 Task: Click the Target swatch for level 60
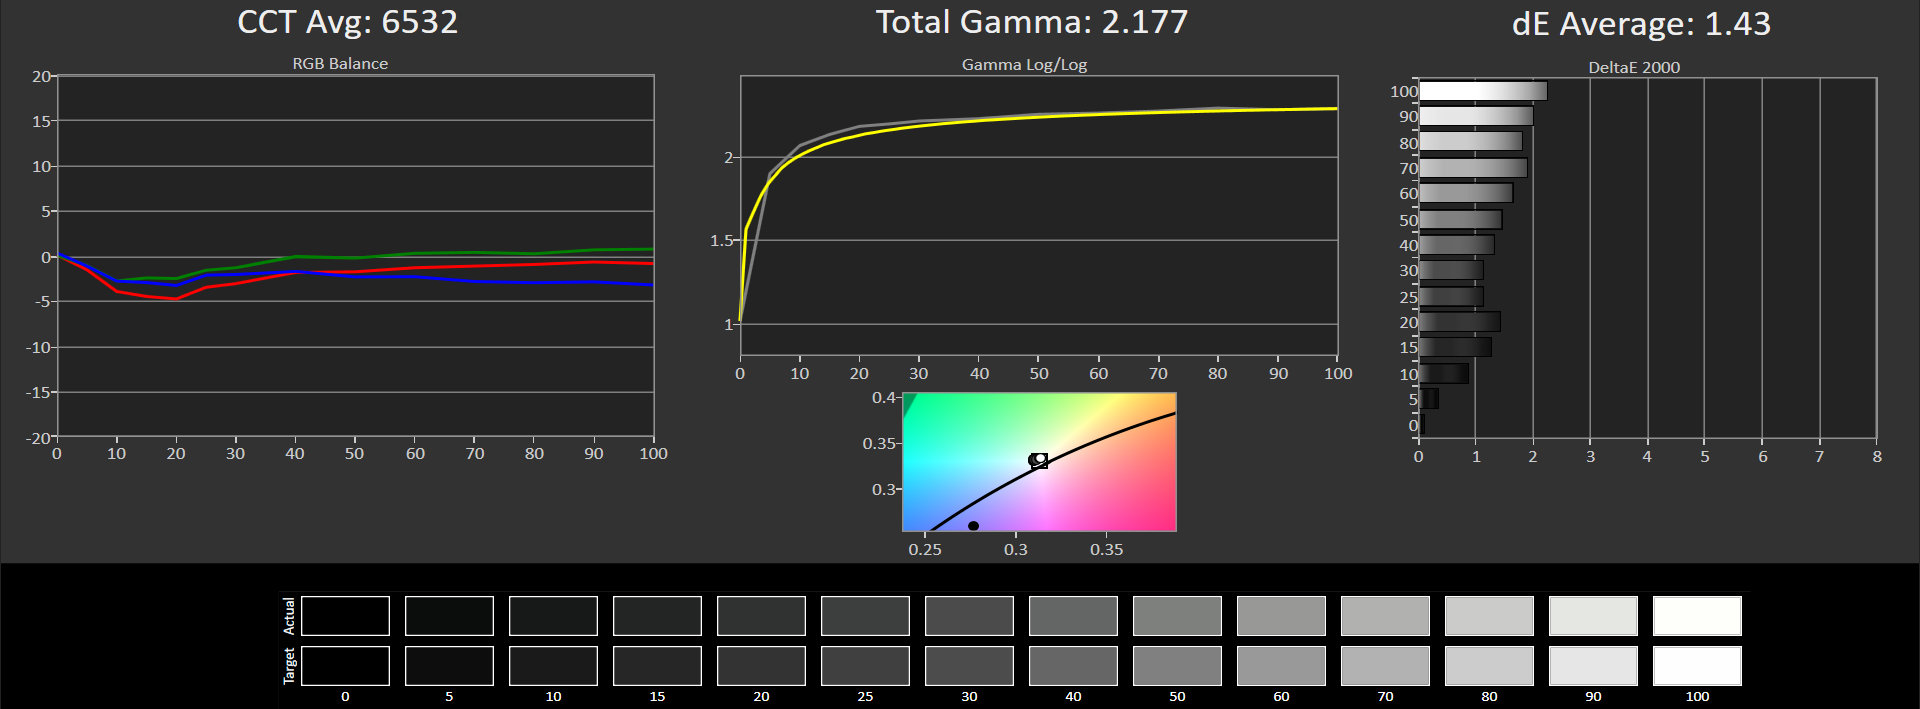point(1281,666)
